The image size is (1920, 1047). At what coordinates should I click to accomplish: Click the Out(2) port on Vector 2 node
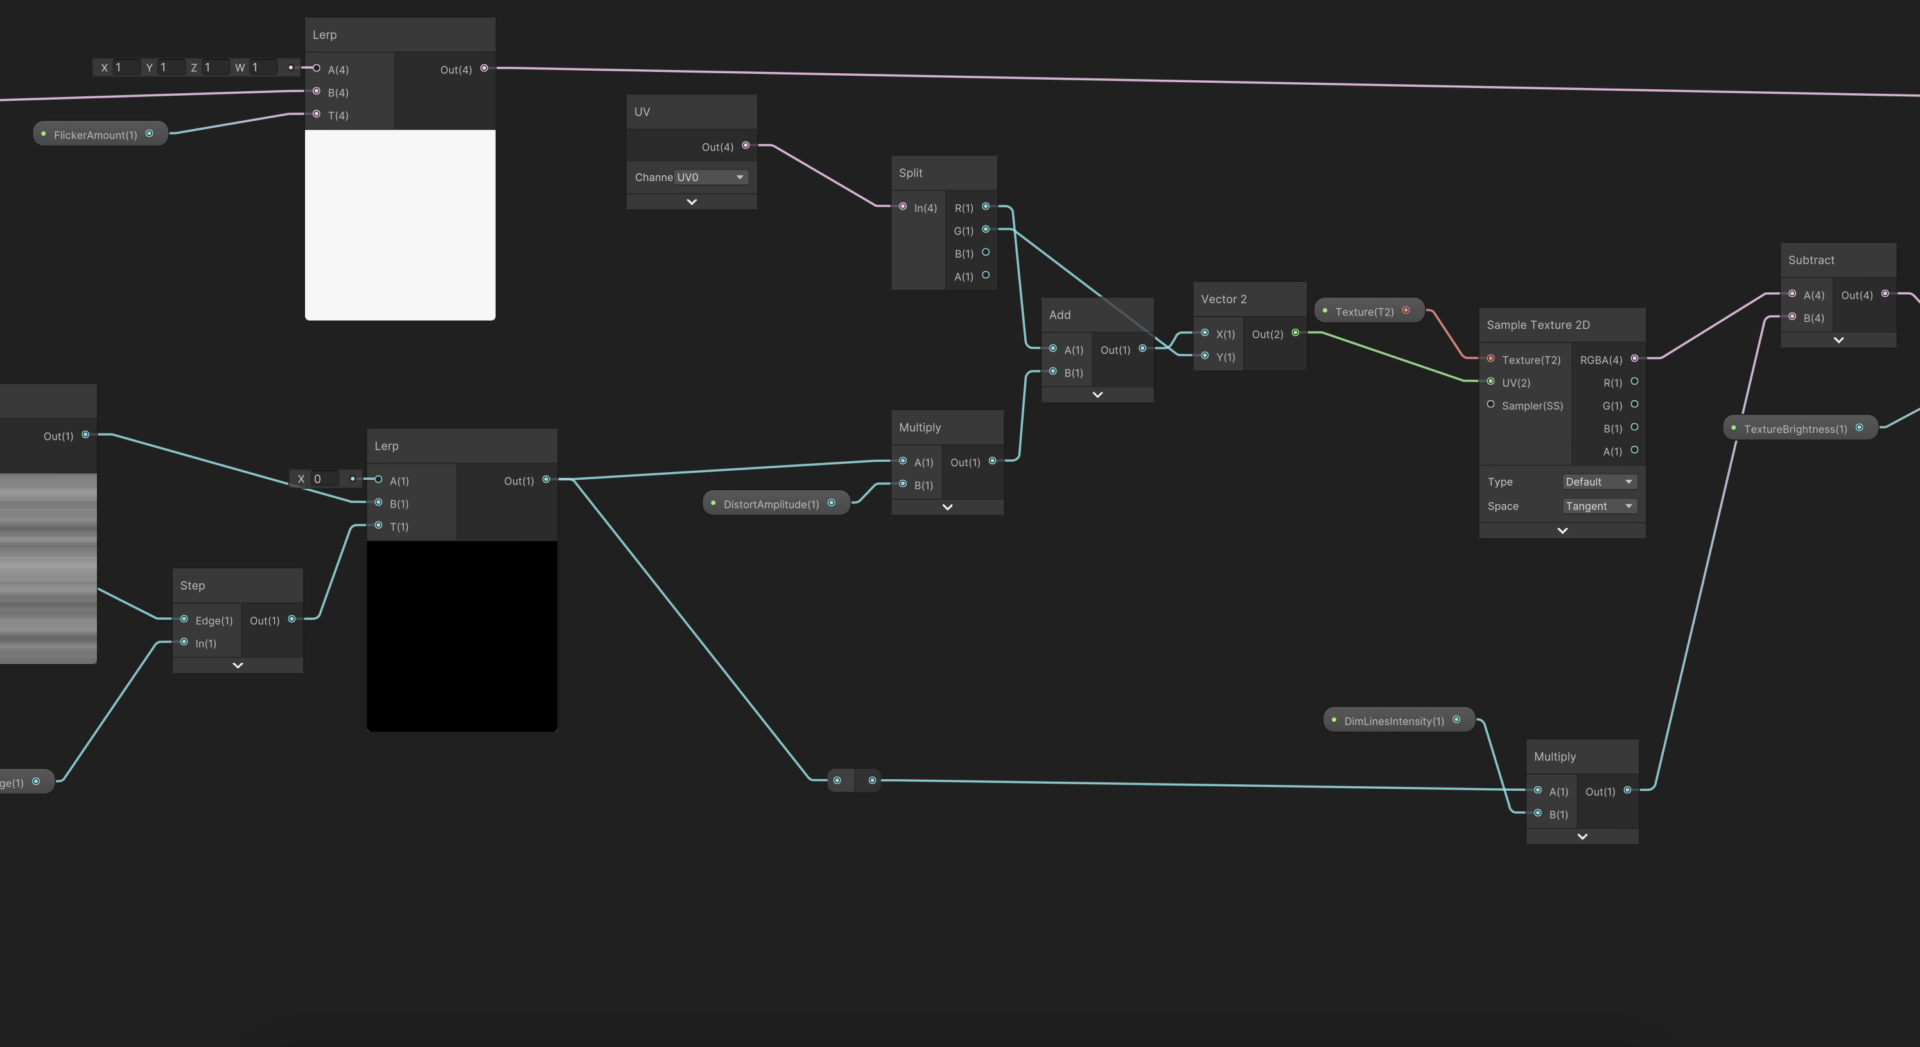[1295, 333]
